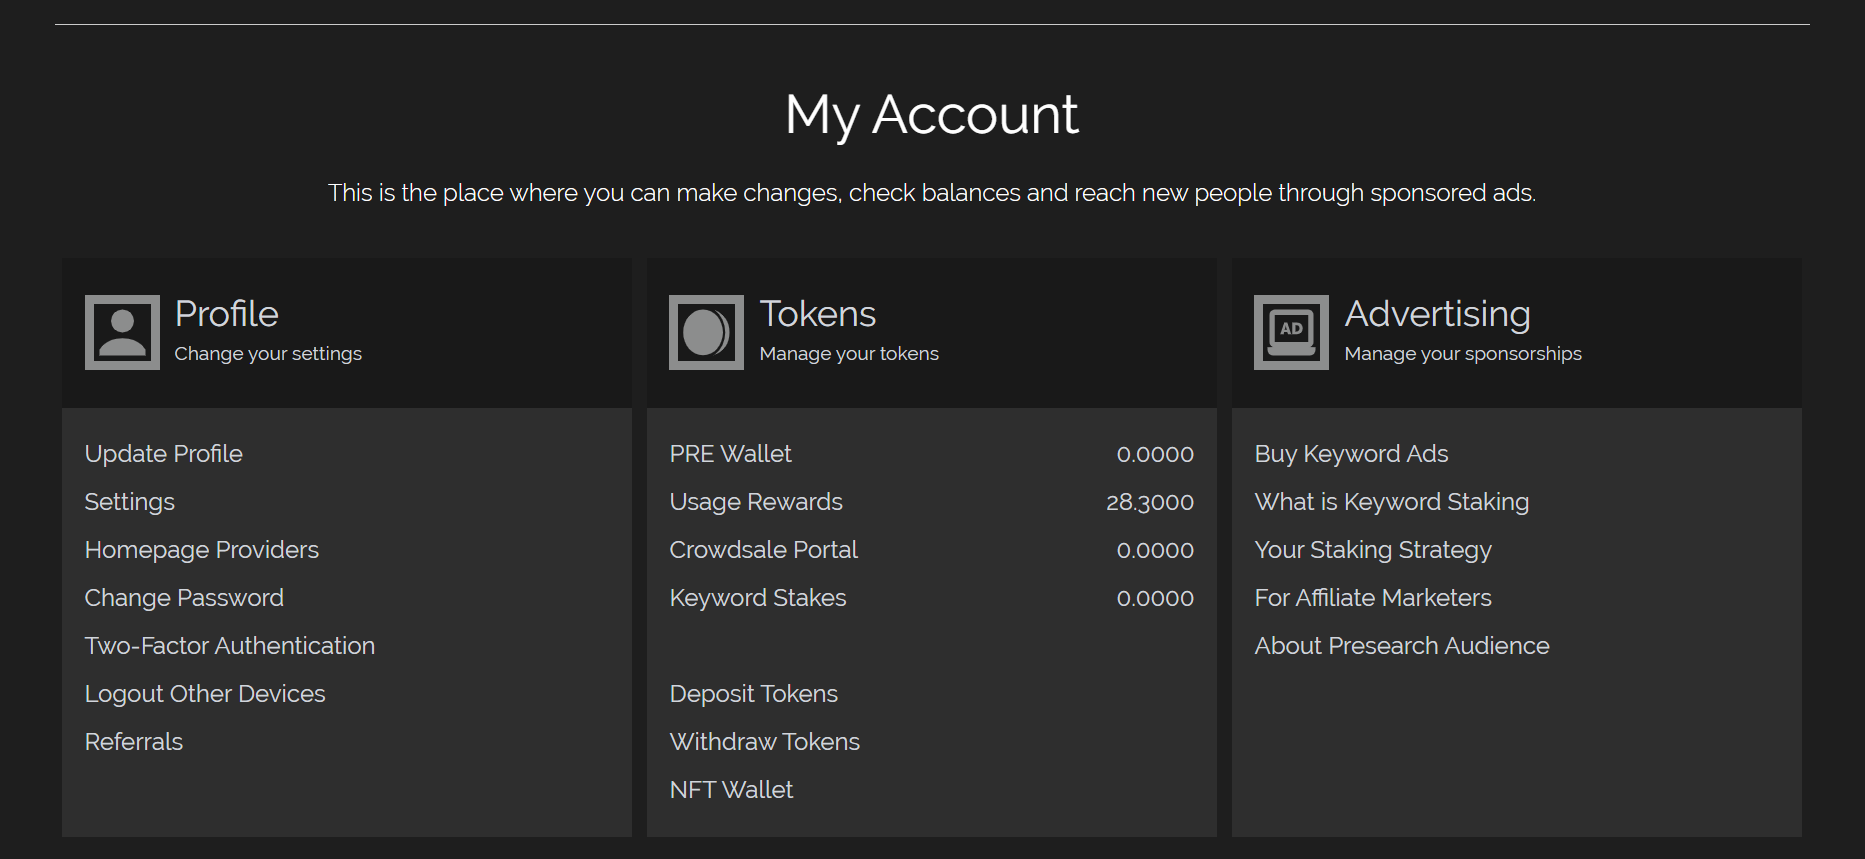Click the Tokens section heading
Screen dimensions: 1865x859
click(x=818, y=314)
